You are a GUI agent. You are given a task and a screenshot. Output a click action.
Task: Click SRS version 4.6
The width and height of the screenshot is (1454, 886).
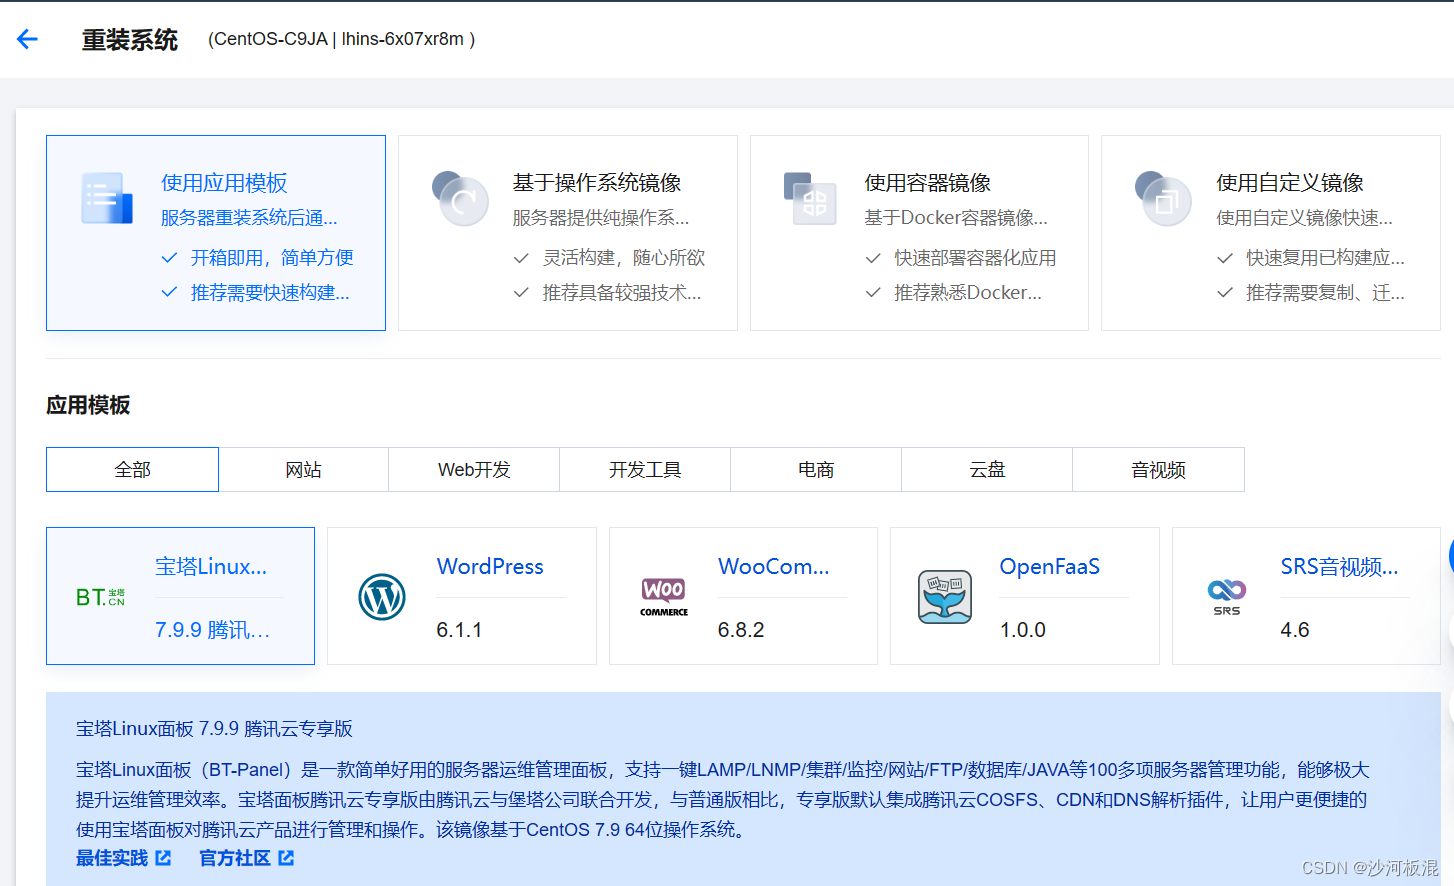[1295, 630]
